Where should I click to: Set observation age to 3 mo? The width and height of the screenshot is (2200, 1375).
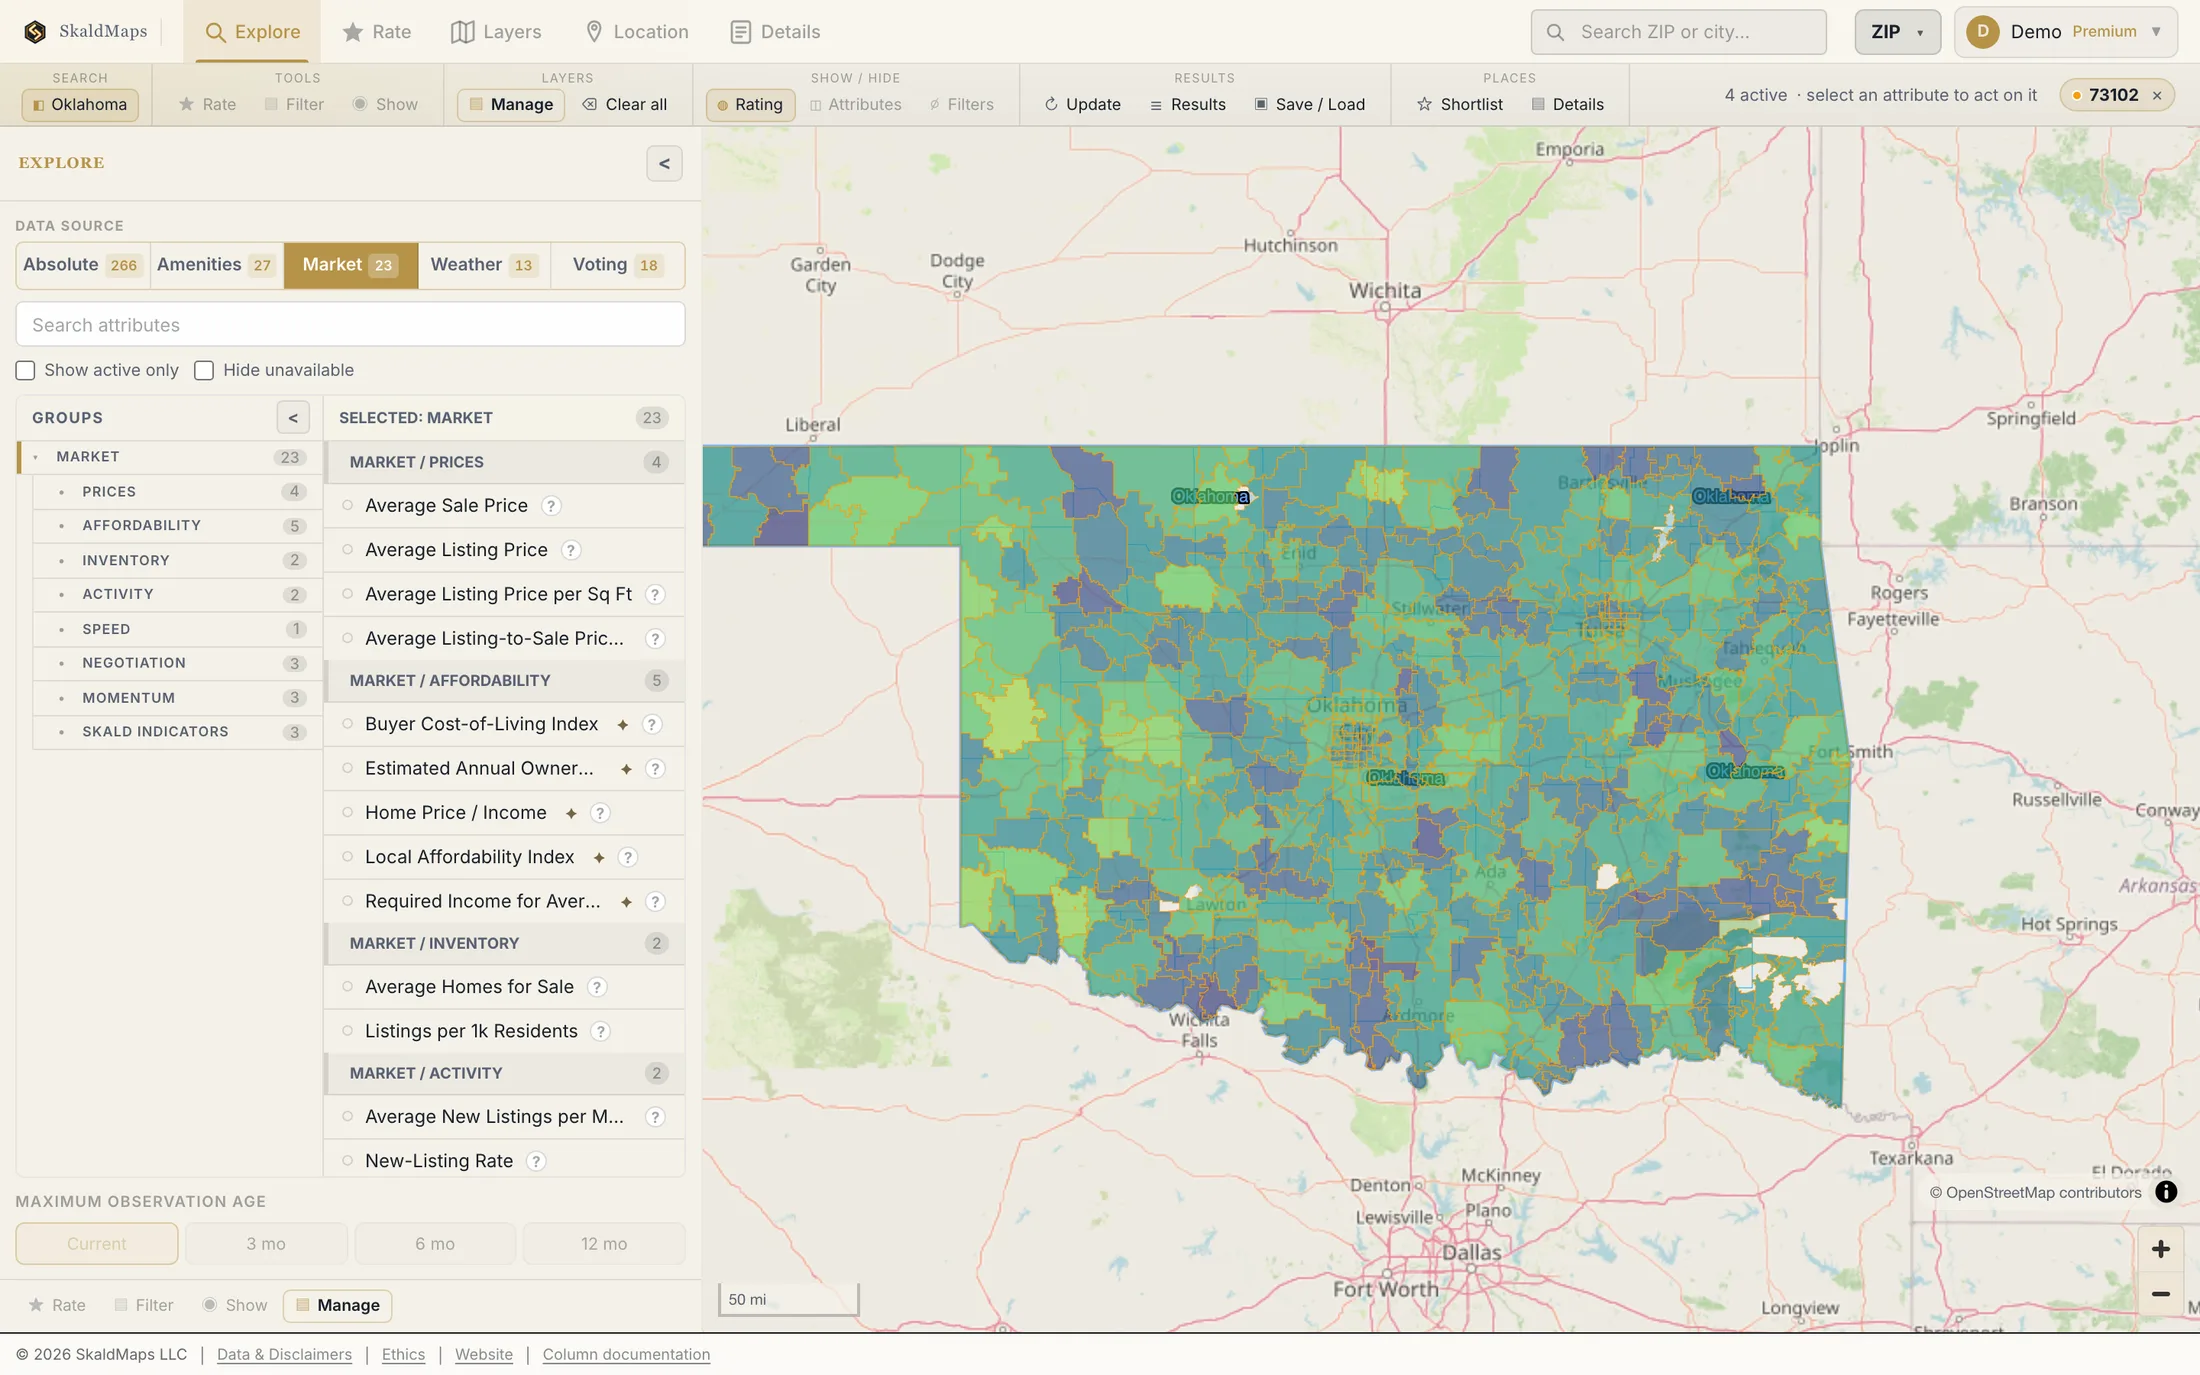(x=266, y=1244)
